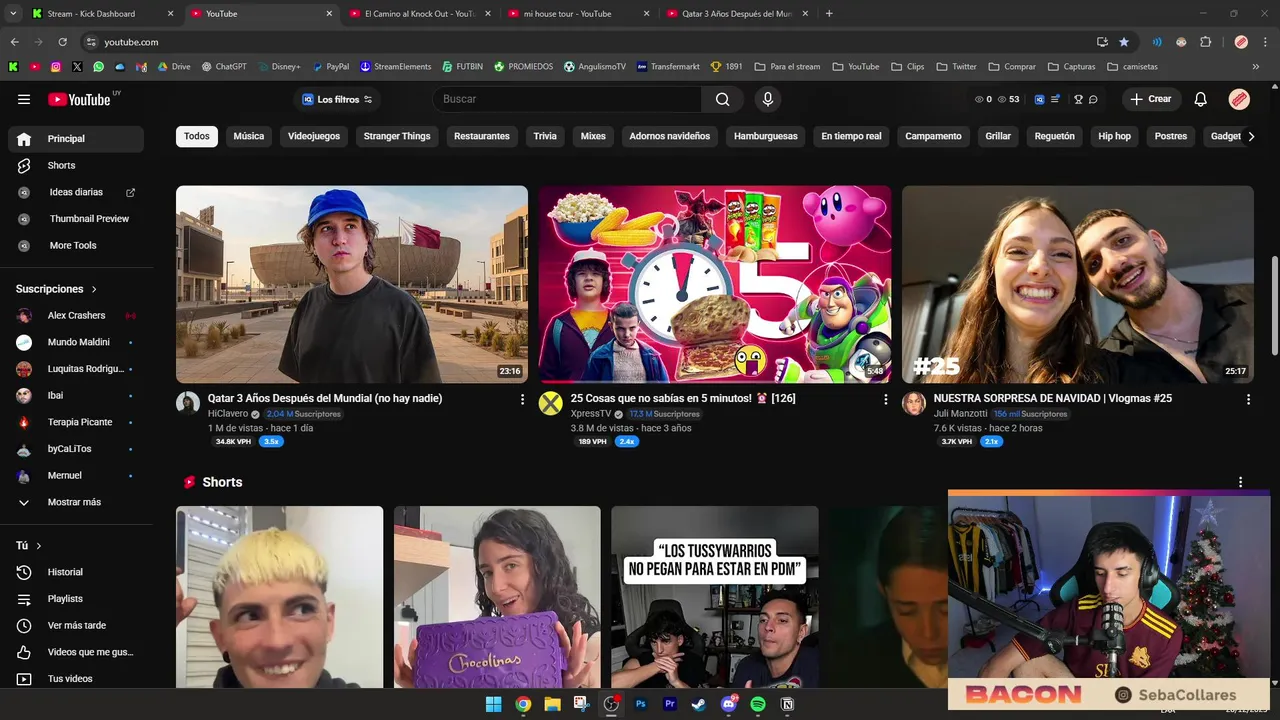1280x720 pixels.
Task: Select the Hamburguesas chip
Action: click(766, 136)
